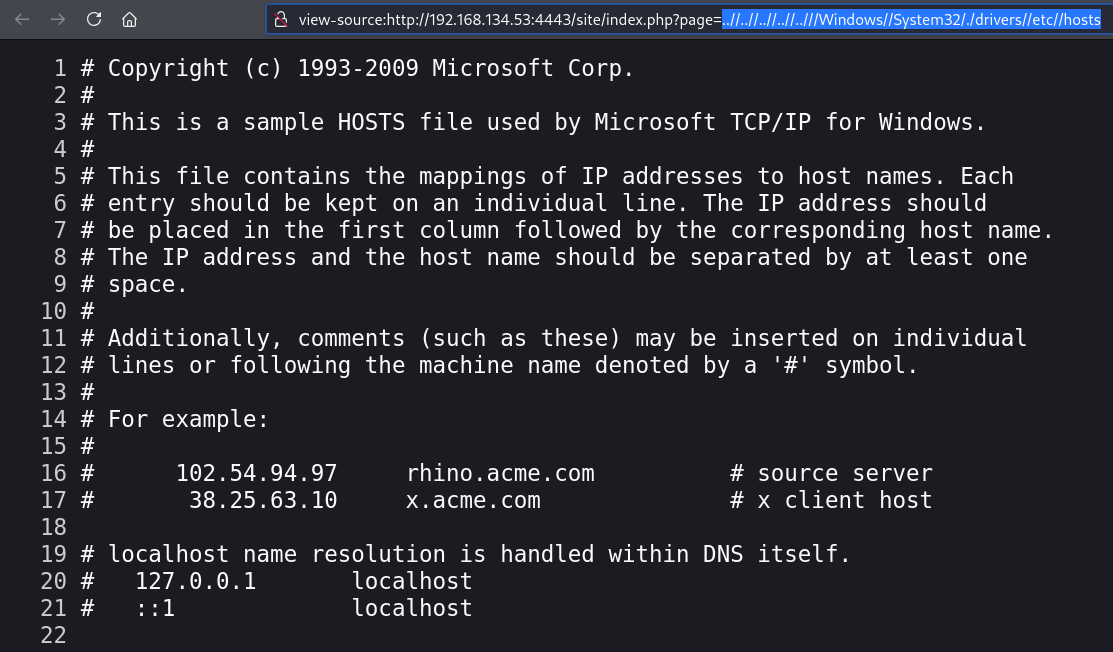
Task: Go to the home page icon
Action: coord(129,19)
